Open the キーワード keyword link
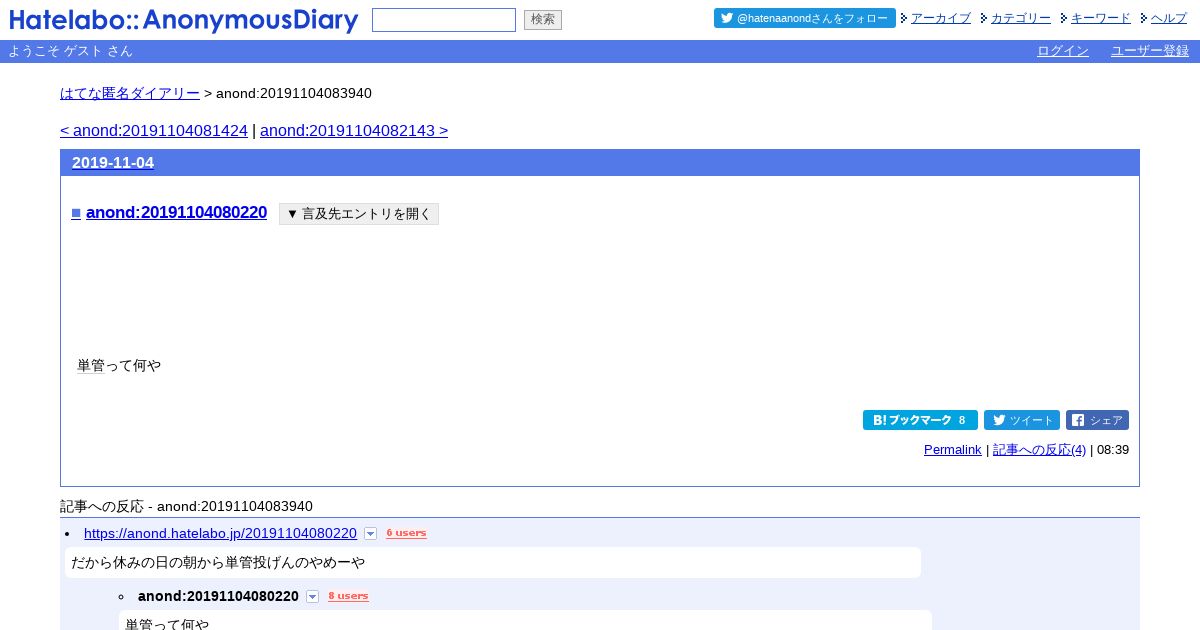This screenshot has width=1200, height=630. (x=1101, y=18)
